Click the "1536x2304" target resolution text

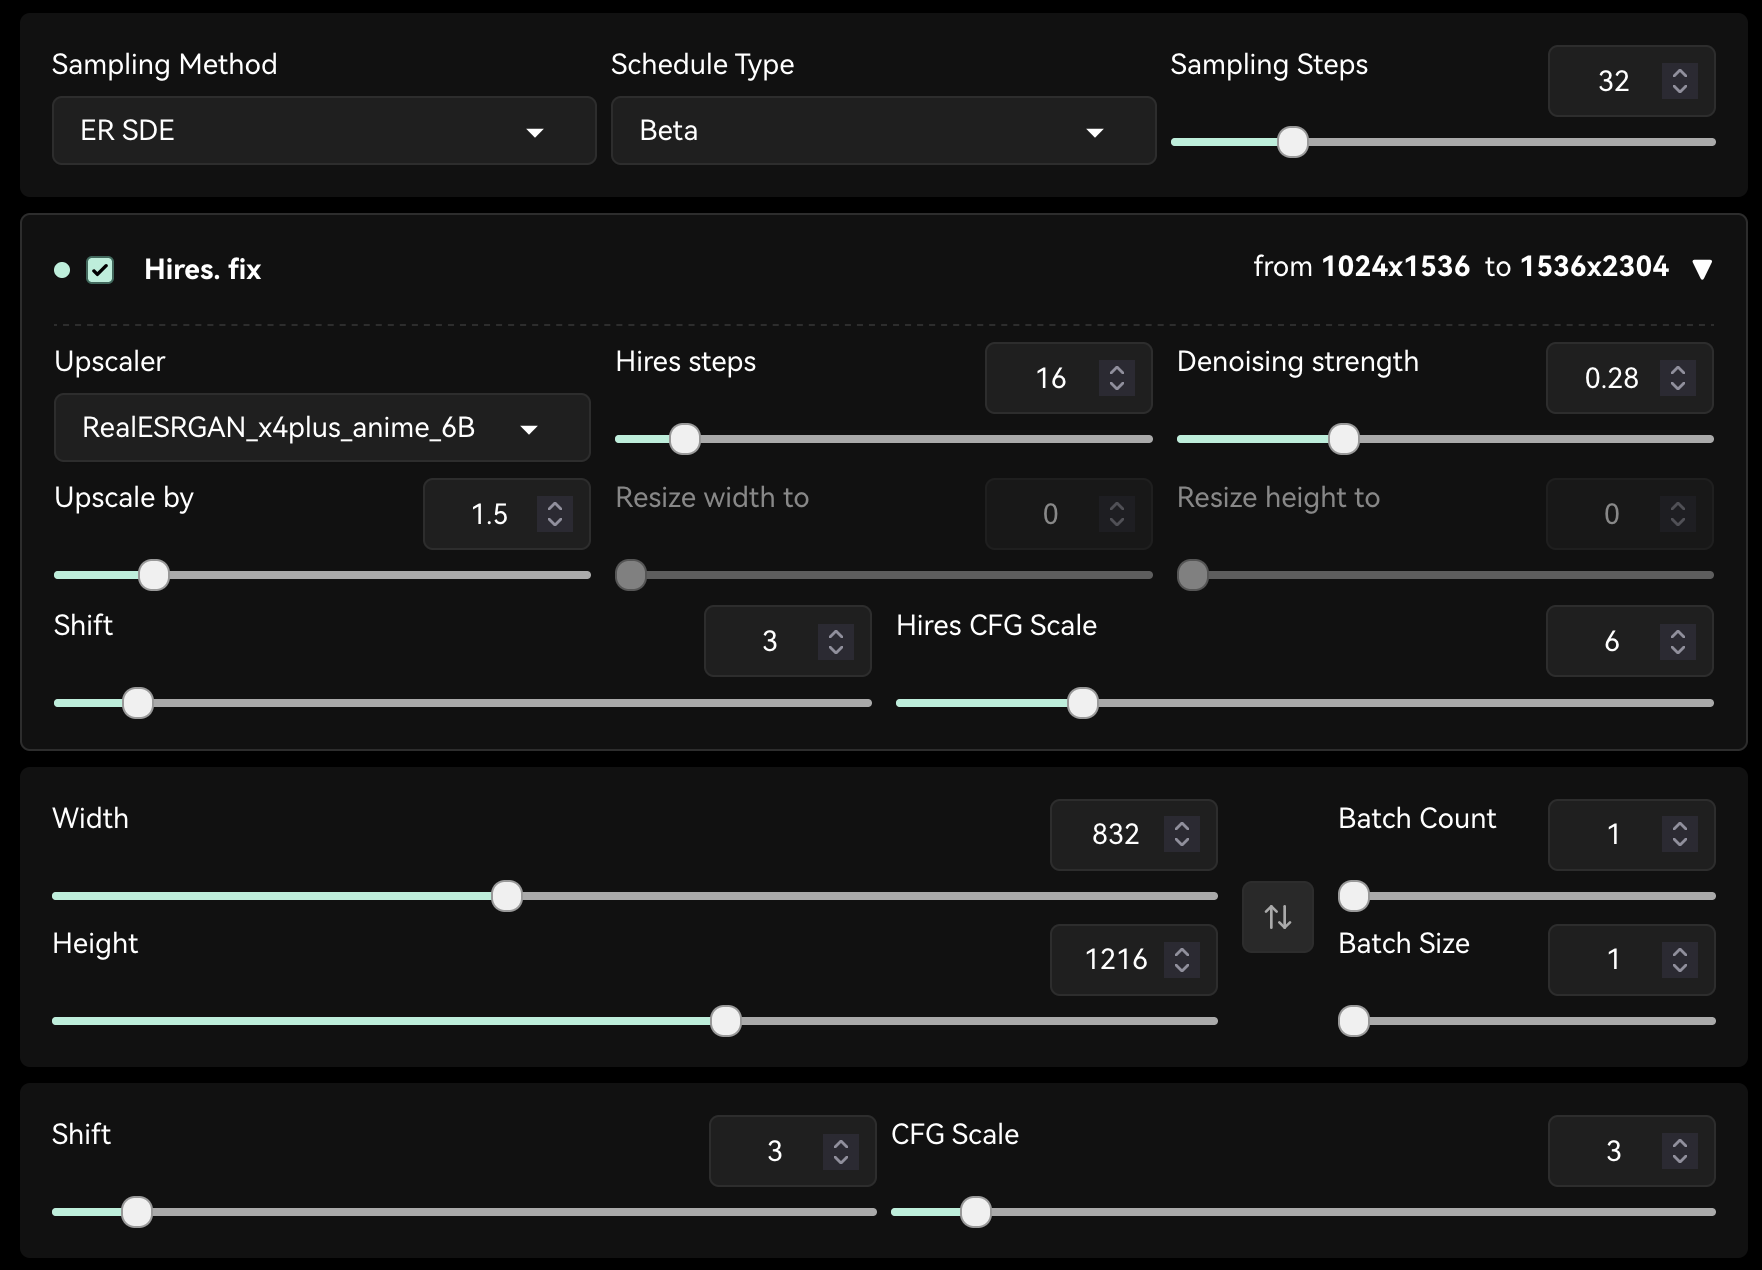tap(1595, 267)
